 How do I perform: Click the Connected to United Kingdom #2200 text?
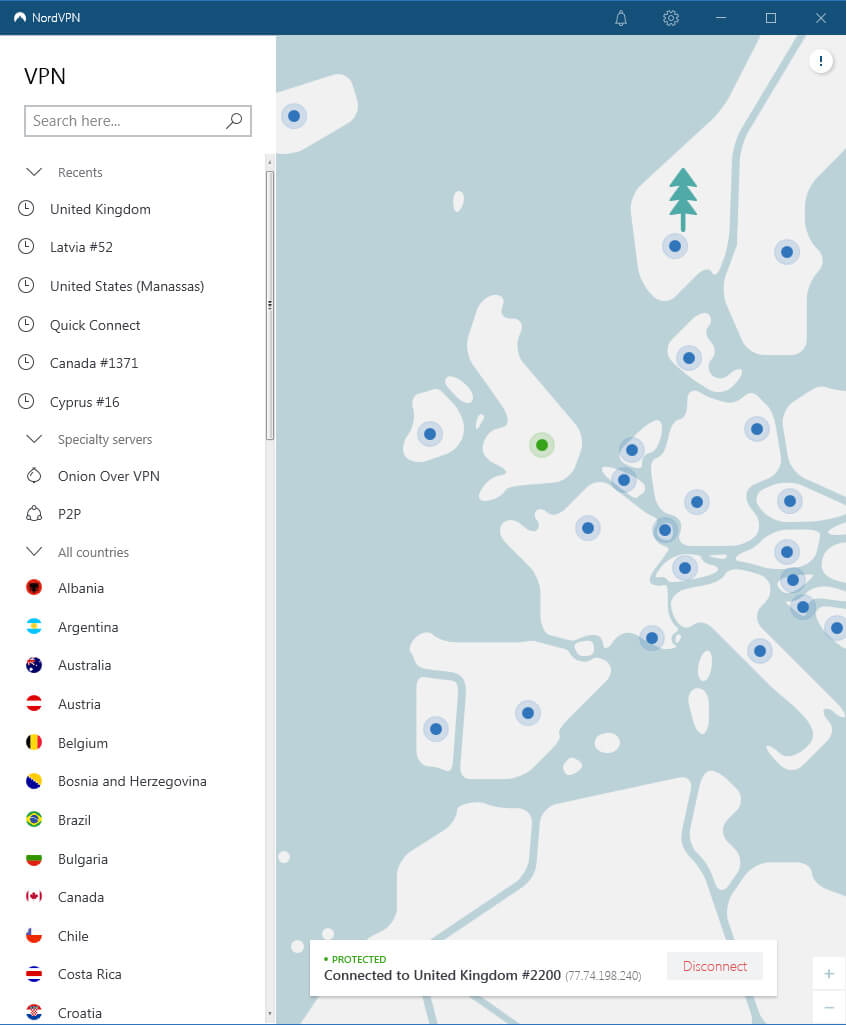442,975
